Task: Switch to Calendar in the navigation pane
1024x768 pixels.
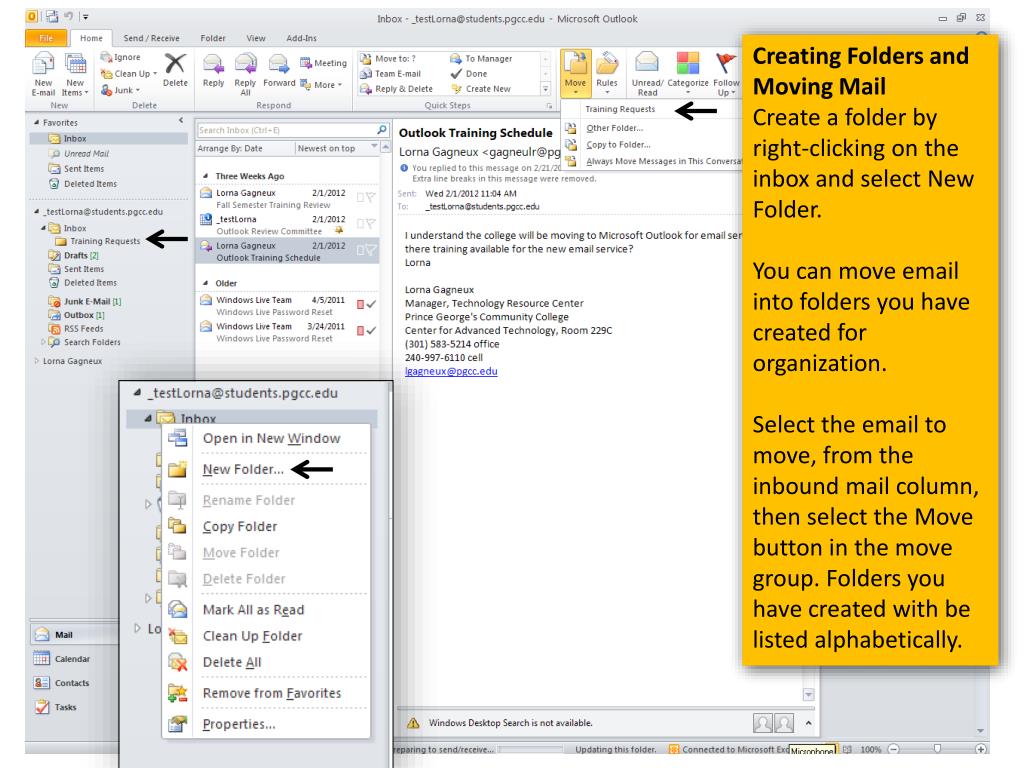Action: [x=62, y=659]
